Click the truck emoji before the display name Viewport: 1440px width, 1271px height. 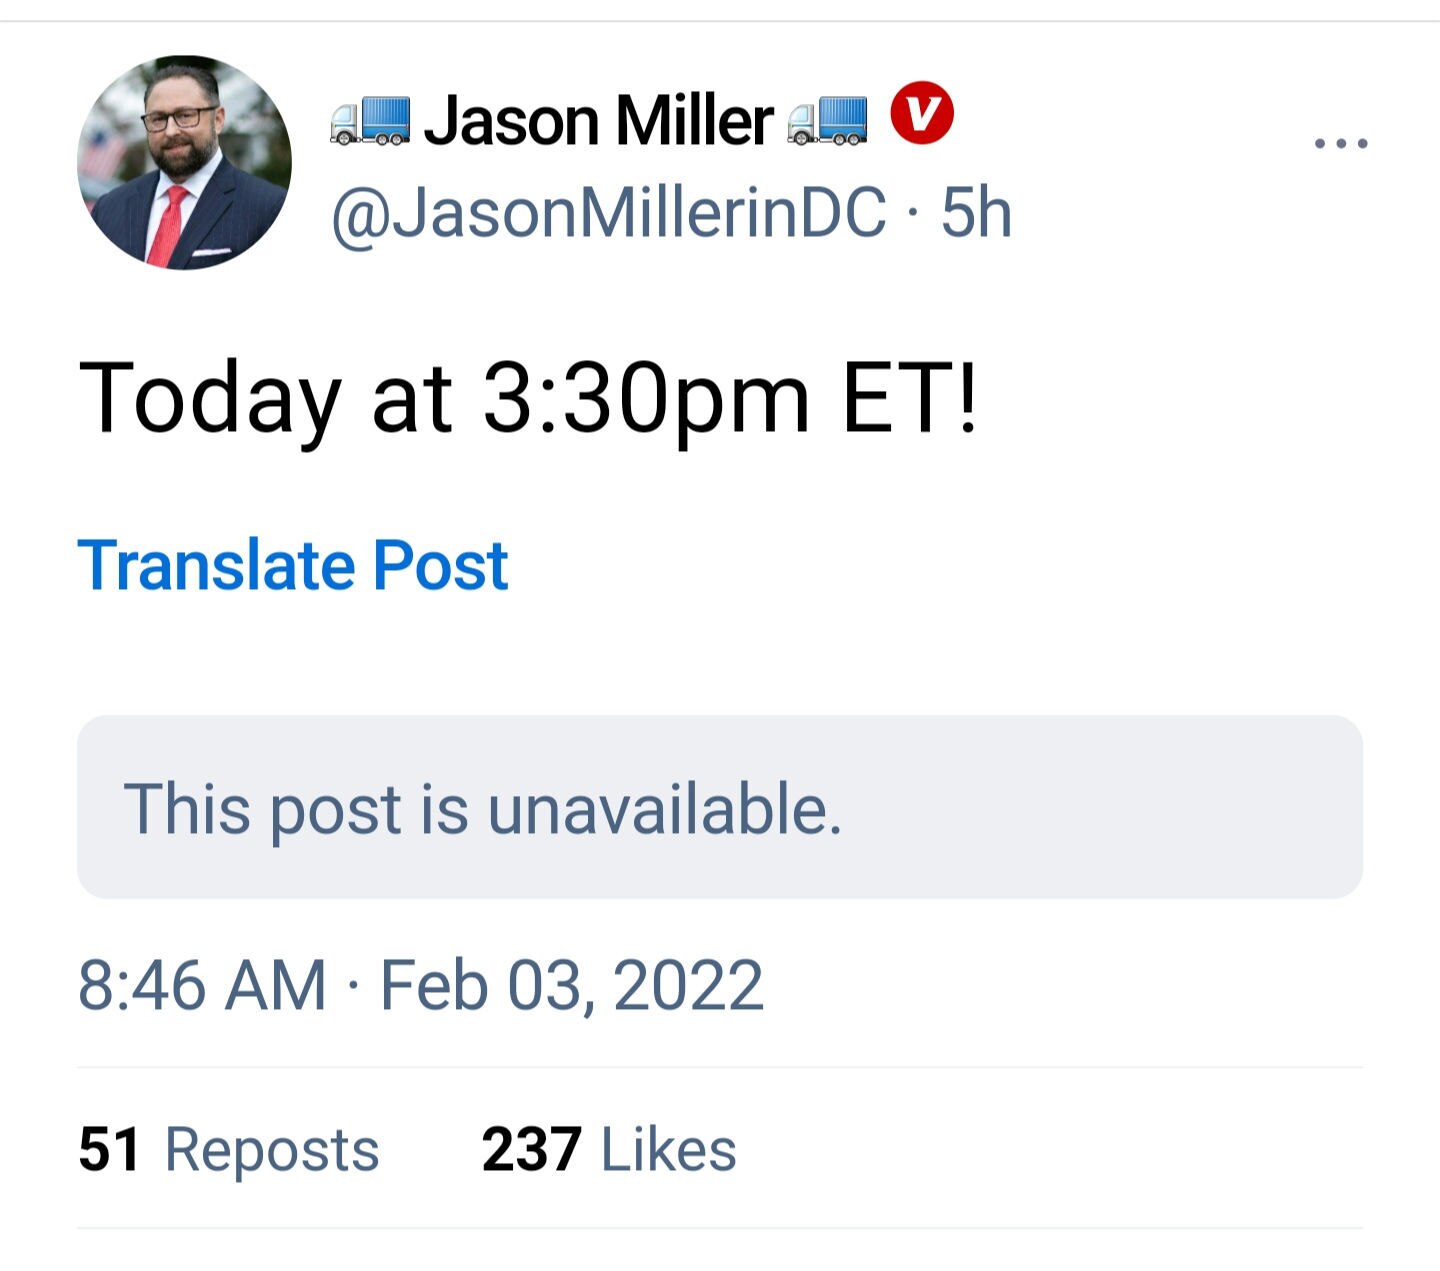371,120
